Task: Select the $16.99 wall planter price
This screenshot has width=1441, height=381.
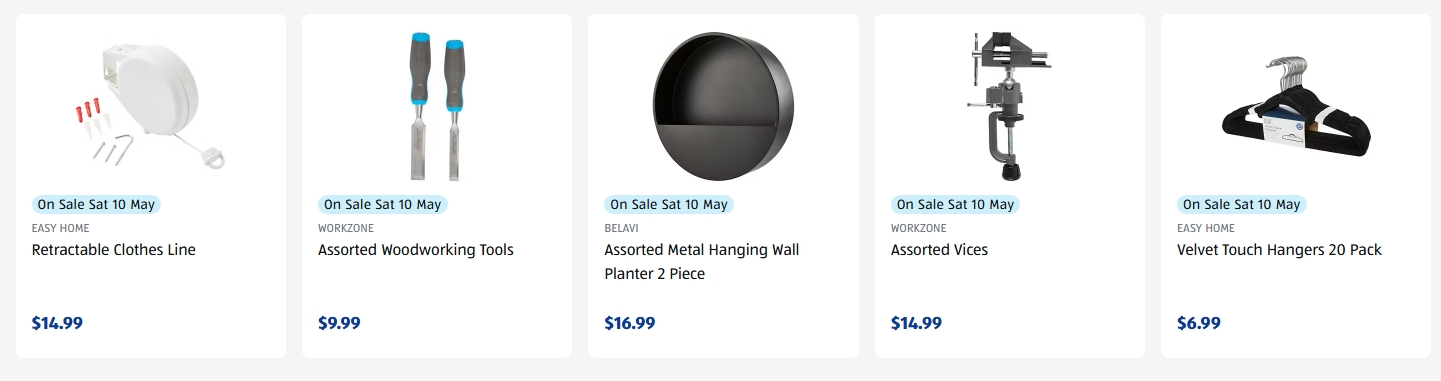Action: coord(630,323)
